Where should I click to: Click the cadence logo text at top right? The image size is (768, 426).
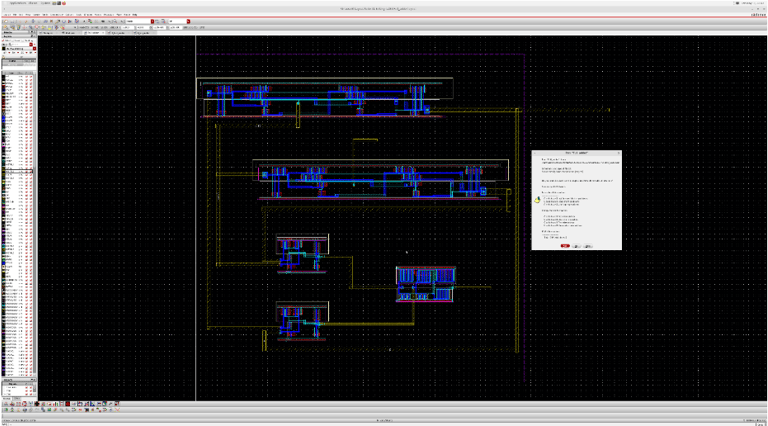coord(758,15)
